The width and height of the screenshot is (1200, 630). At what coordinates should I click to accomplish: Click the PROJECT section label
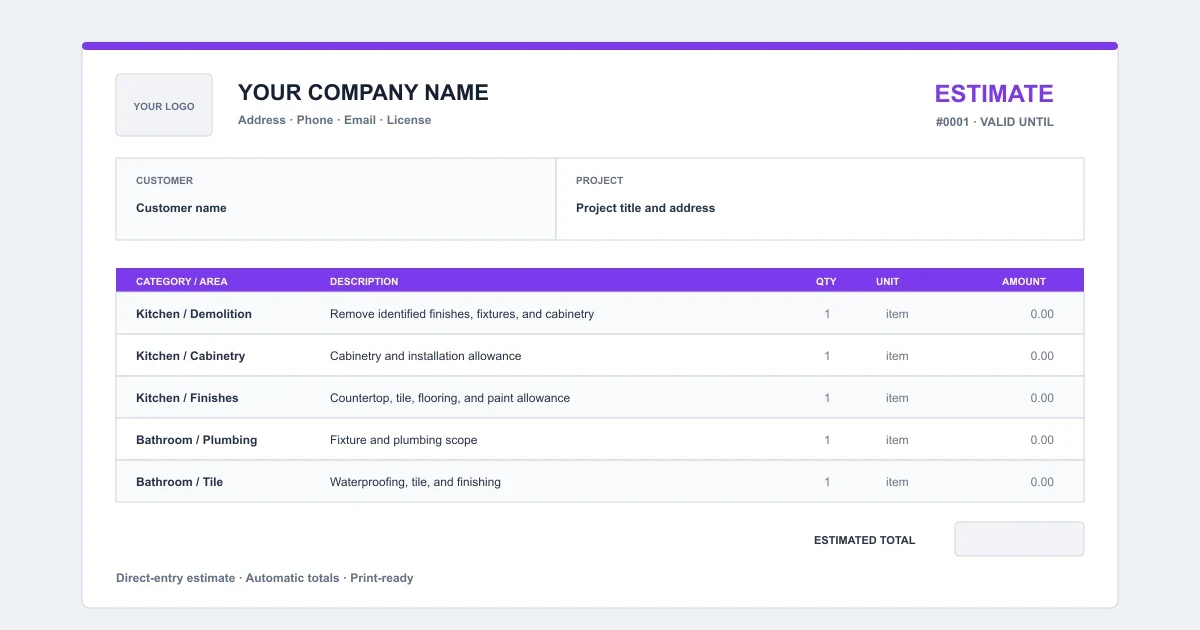[x=599, y=181]
